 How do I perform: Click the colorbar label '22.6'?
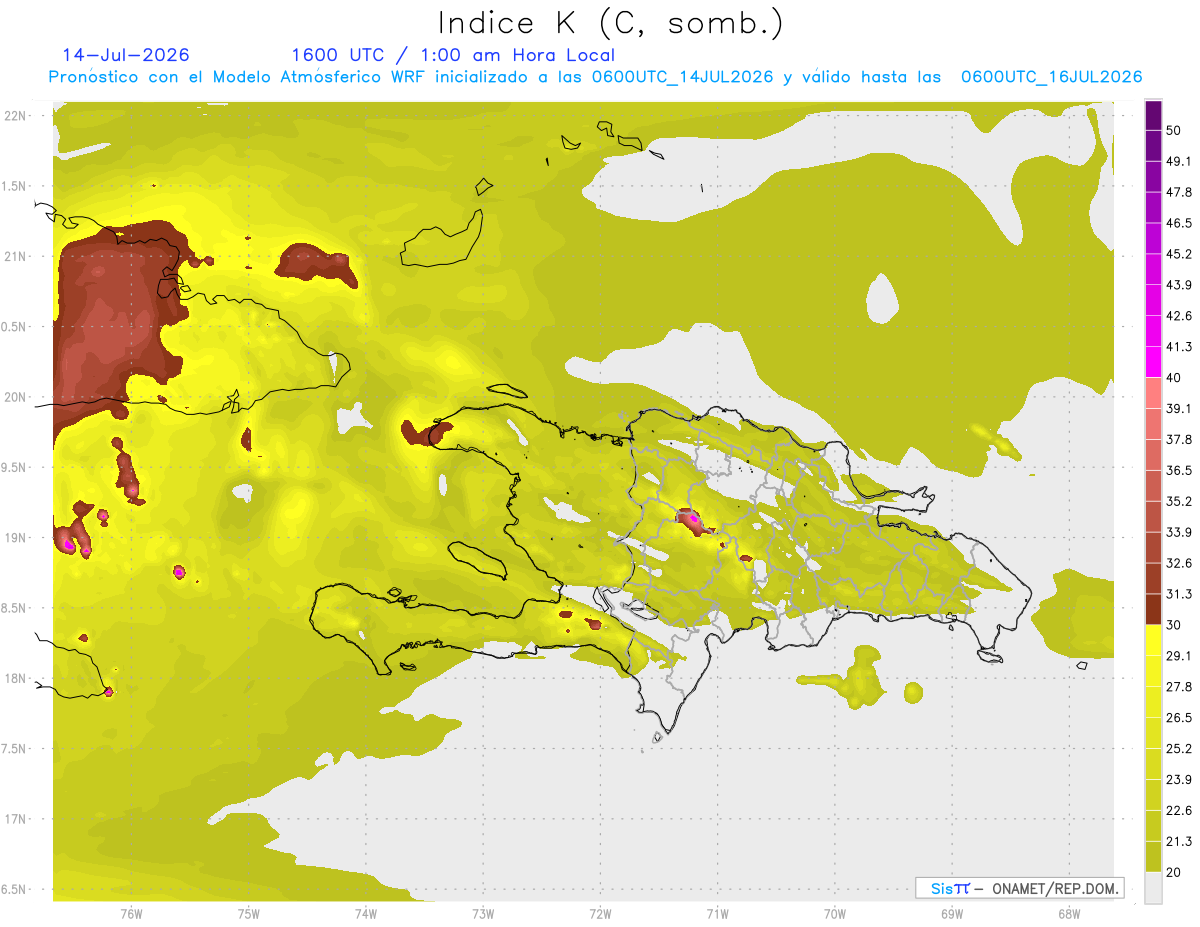tap(1179, 810)
